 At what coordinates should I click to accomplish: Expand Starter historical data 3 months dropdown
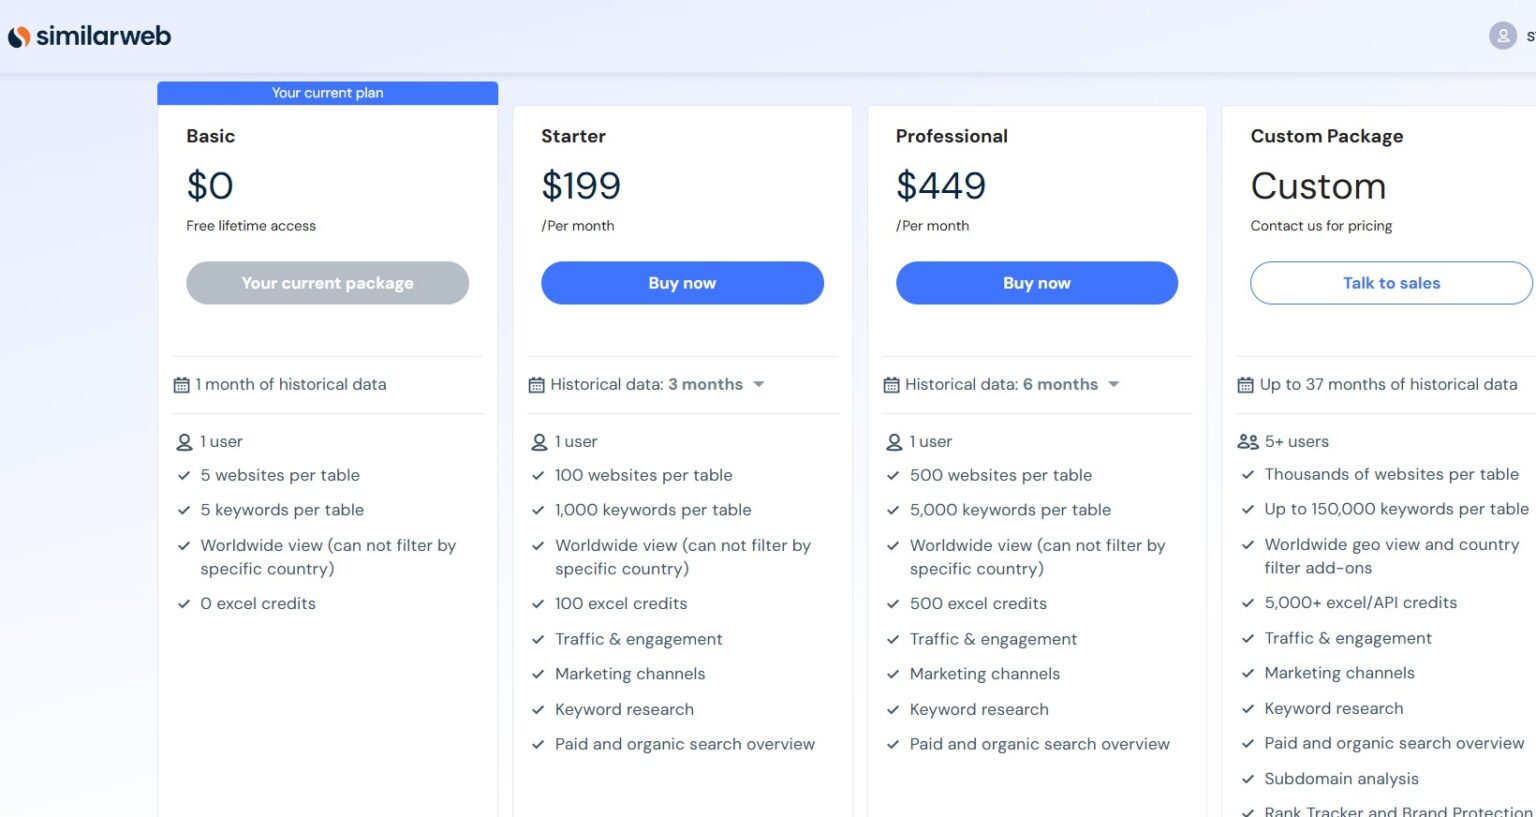tap(758, 384)
